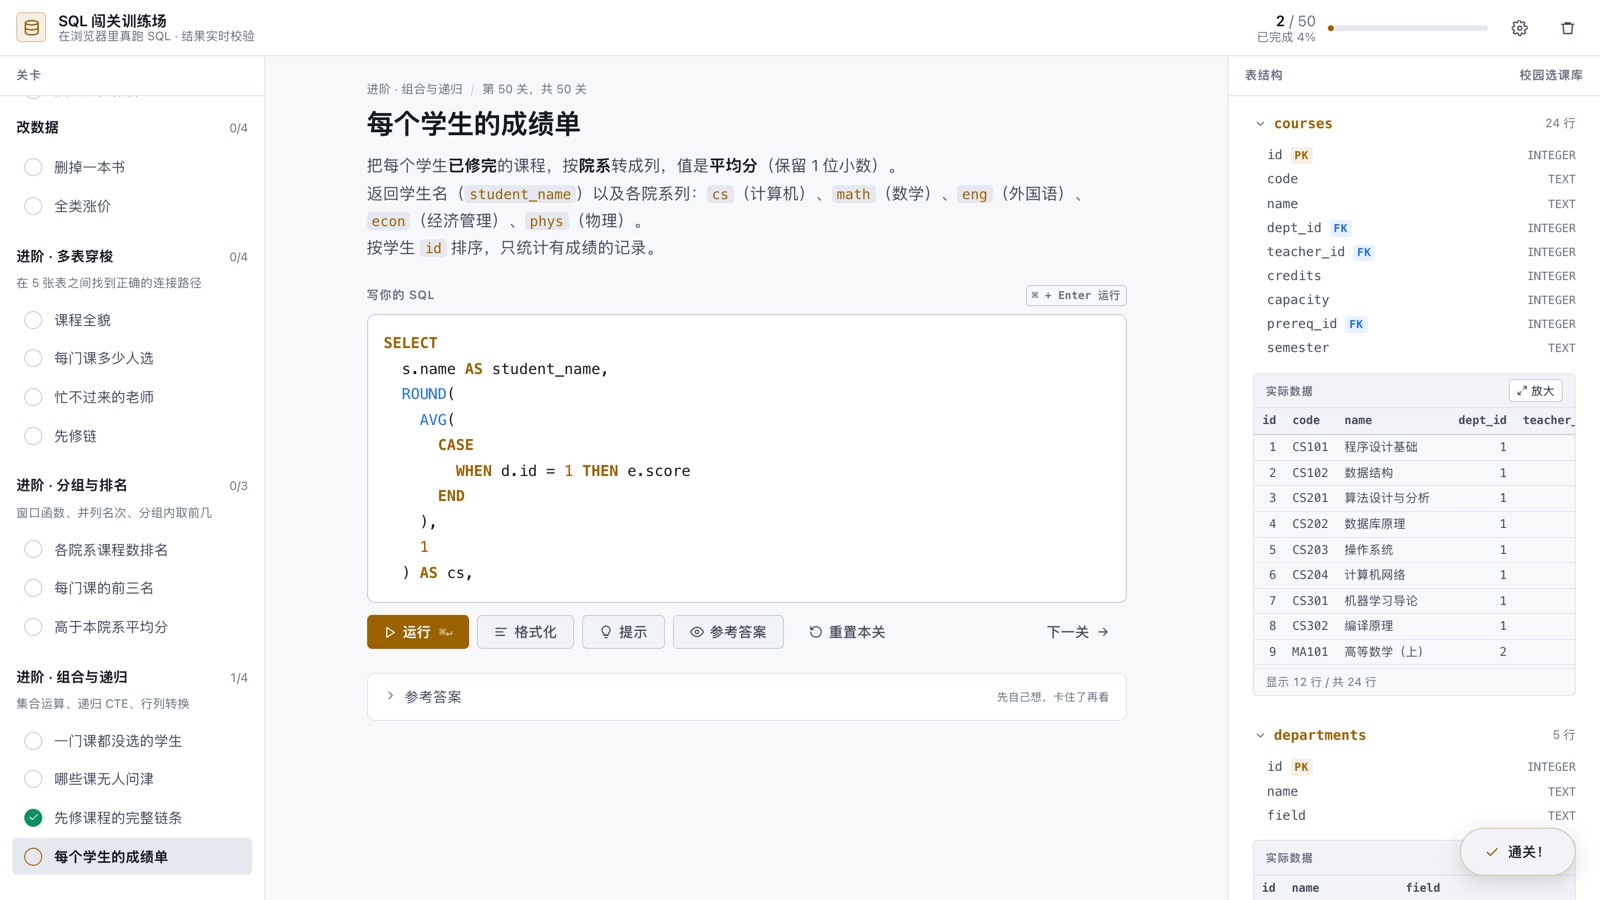Click the CS301 机器学习导论 data row
1600x900 pixels.
pyautogui.click(x=1414, y=601)
